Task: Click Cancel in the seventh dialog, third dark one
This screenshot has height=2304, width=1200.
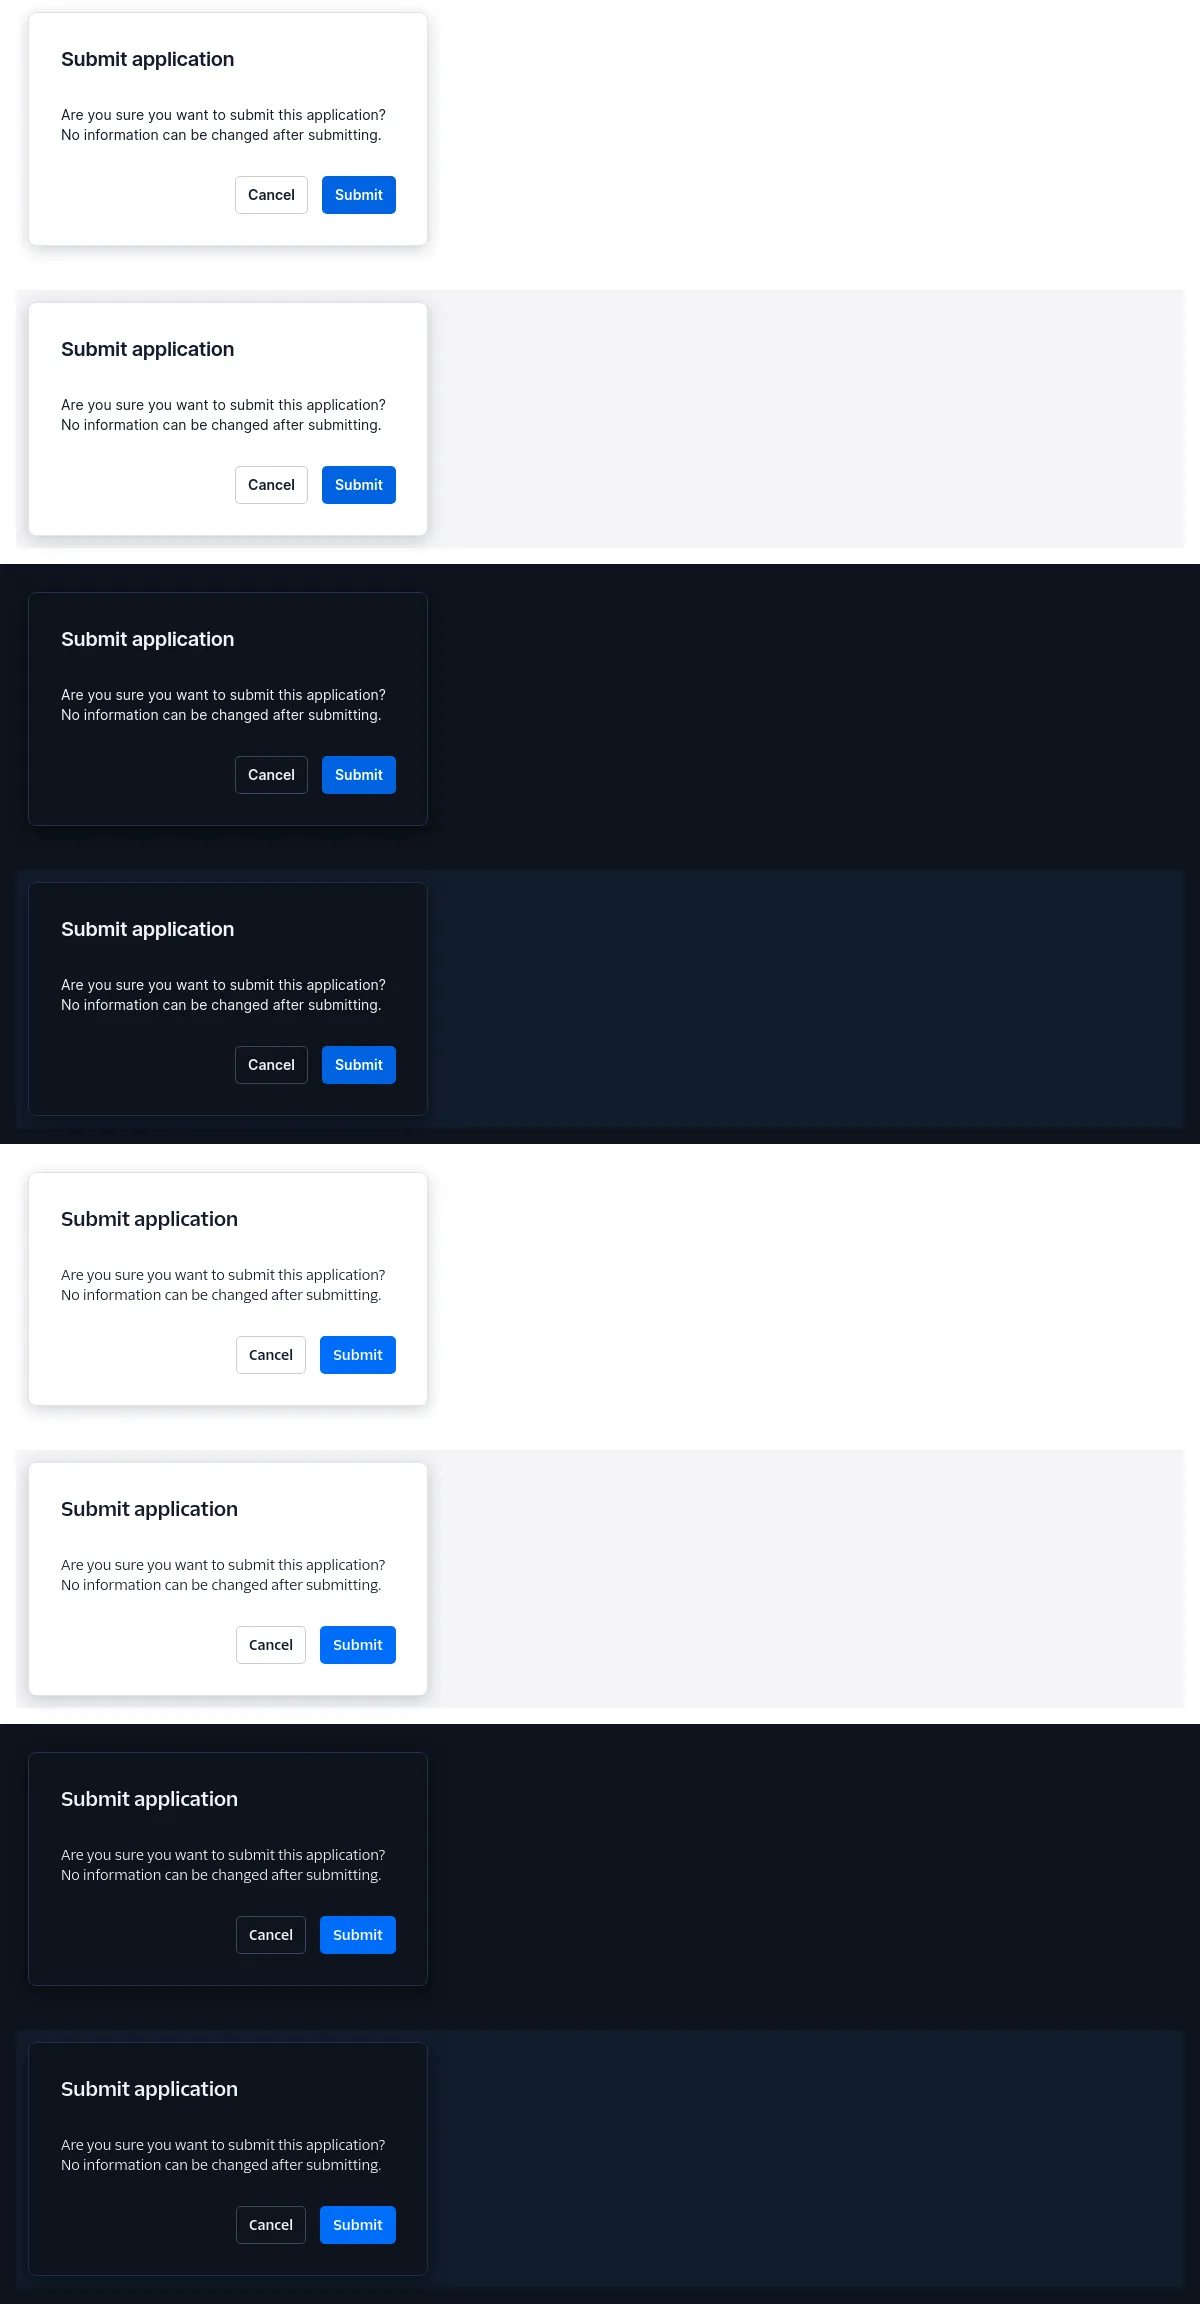Action: [x=271, y=1935]
